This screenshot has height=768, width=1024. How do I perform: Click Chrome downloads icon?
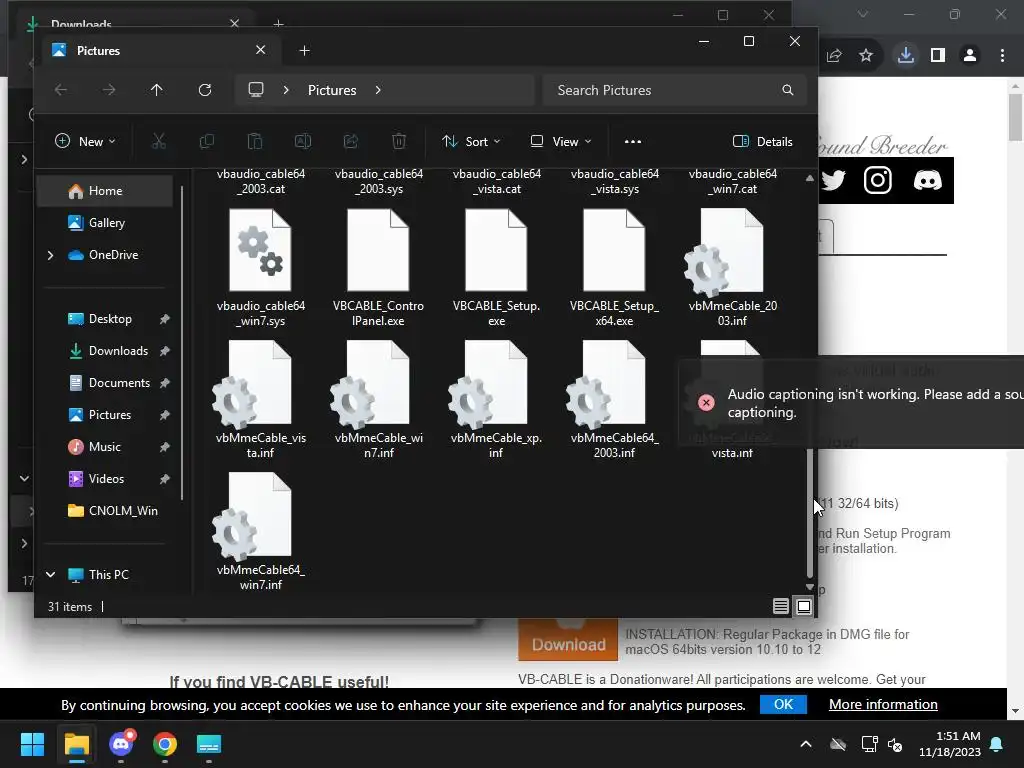[906, 56]
